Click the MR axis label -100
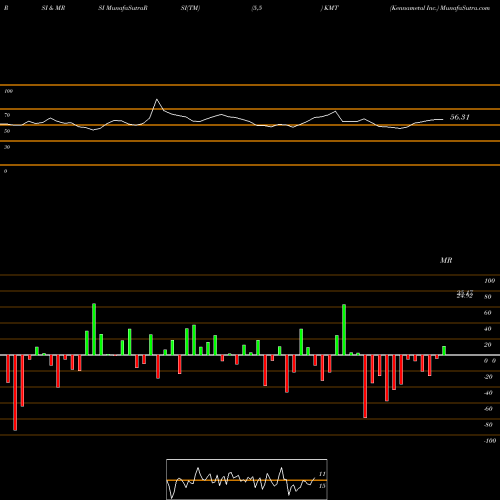Viewport: 500px width, 500px height. (490, 441)
